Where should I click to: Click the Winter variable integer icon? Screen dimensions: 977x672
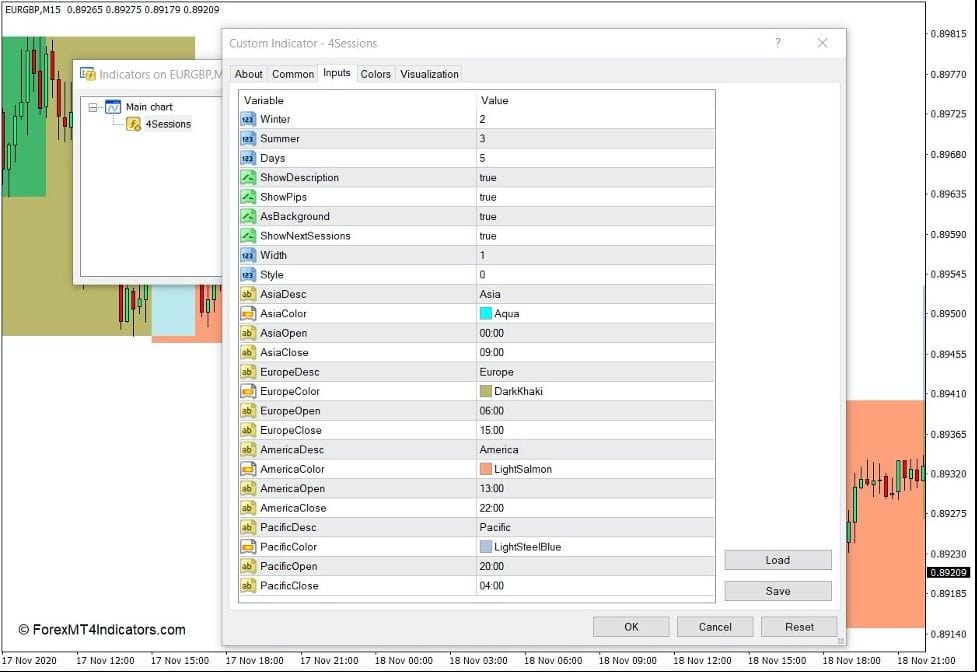[x=248, y=119]
